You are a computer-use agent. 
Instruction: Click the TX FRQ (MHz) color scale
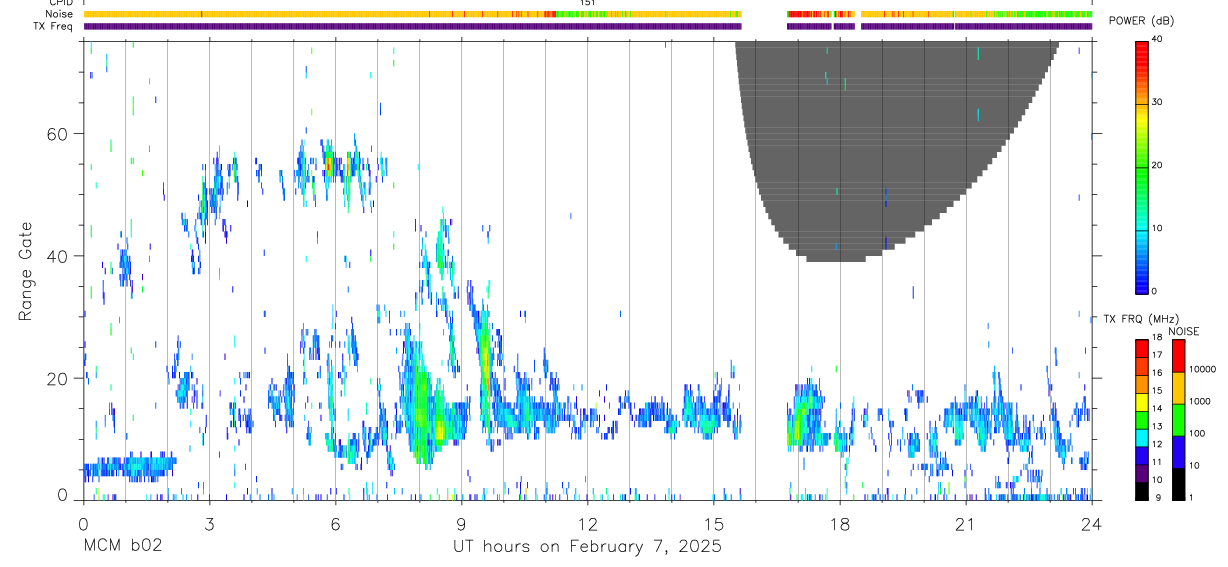[x=1142, y=419]
